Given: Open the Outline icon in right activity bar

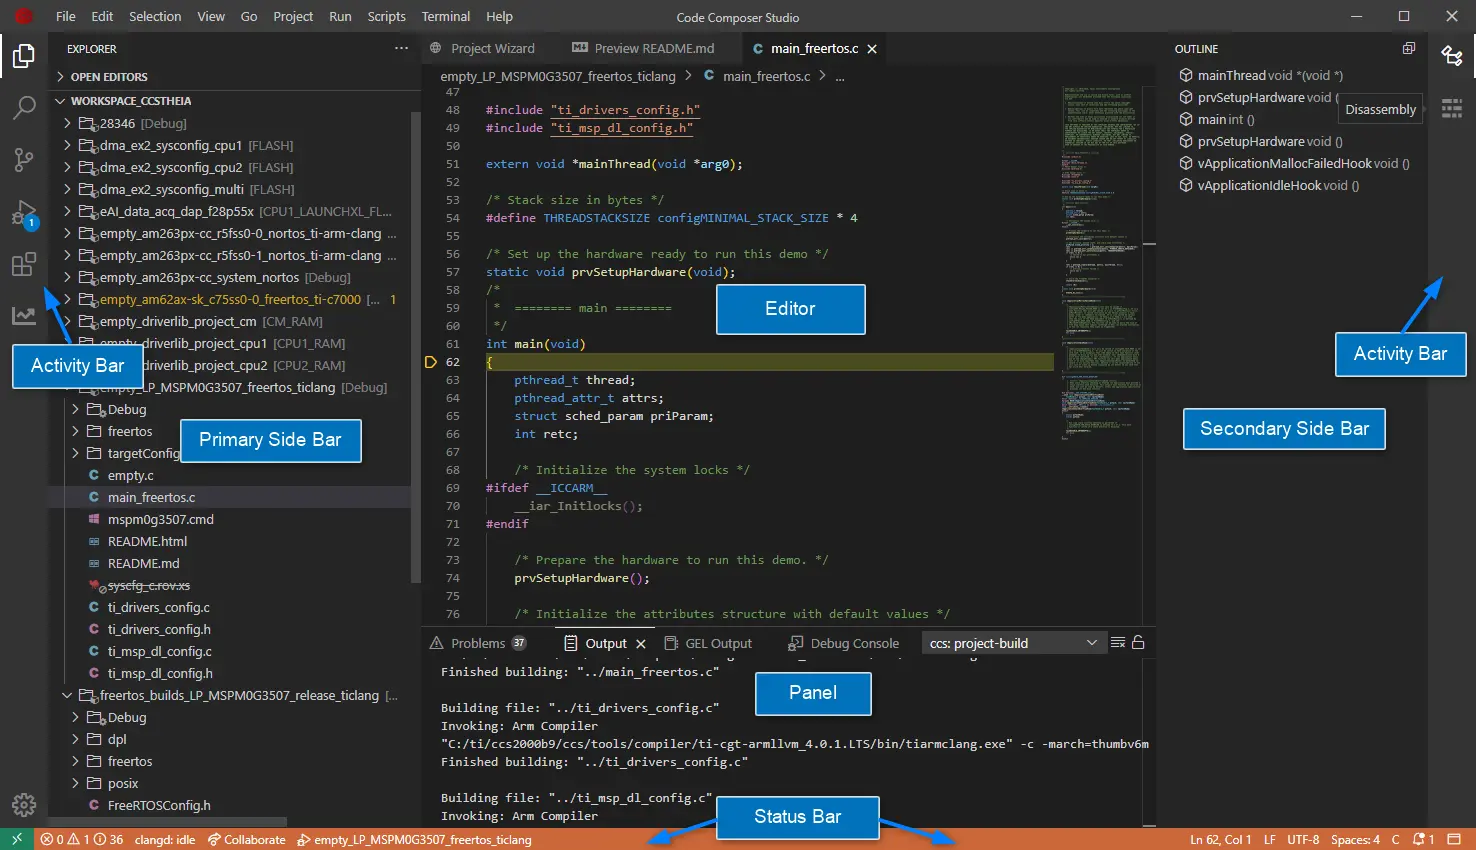Looking at the screenshot, I should pos(1452,56).
